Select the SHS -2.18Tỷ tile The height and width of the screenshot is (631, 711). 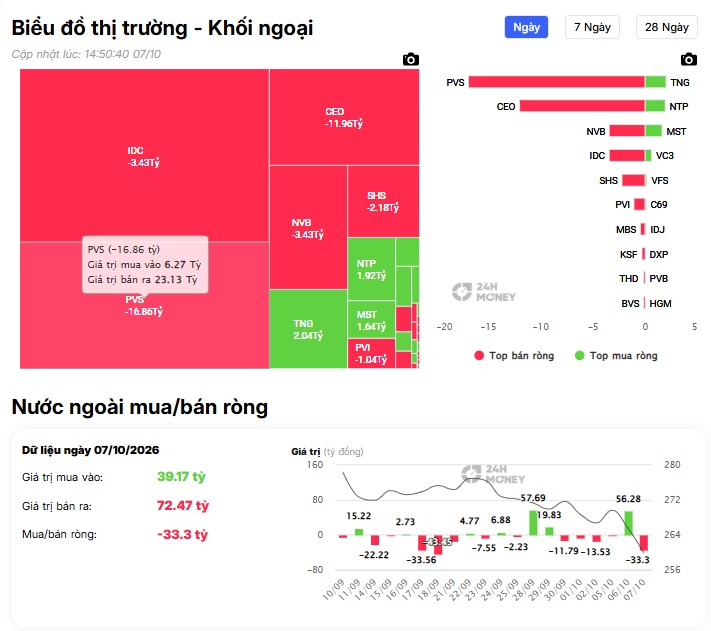tap(383, 201)
